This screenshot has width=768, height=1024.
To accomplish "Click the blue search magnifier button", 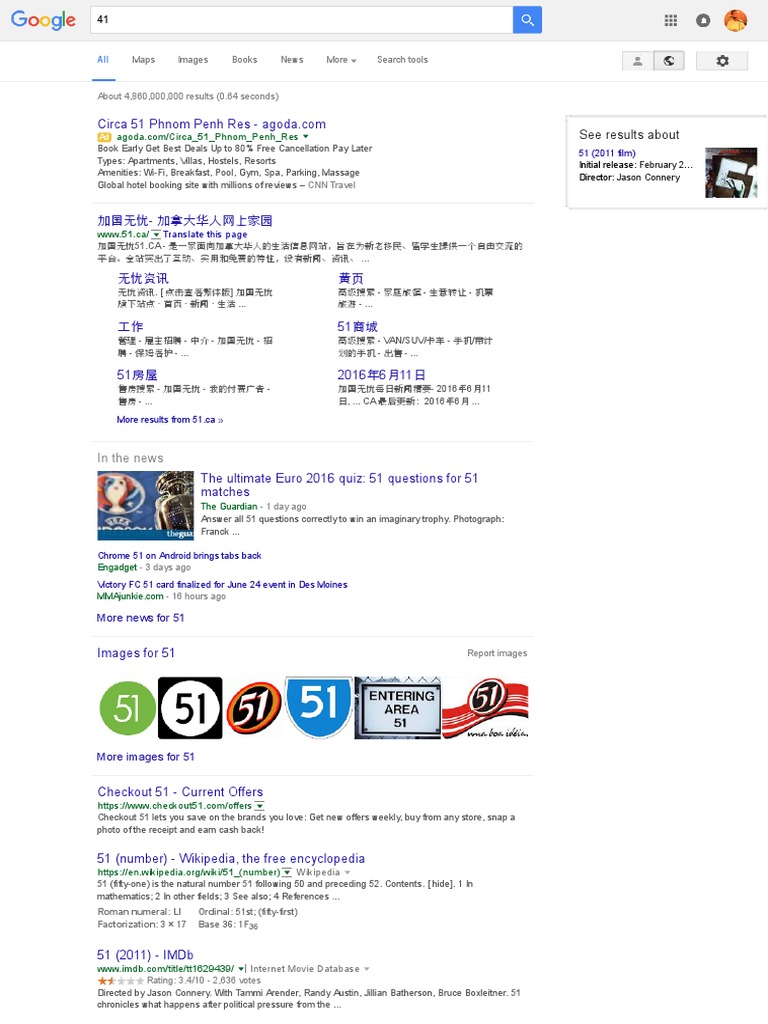I will click(x=527, y=20).
